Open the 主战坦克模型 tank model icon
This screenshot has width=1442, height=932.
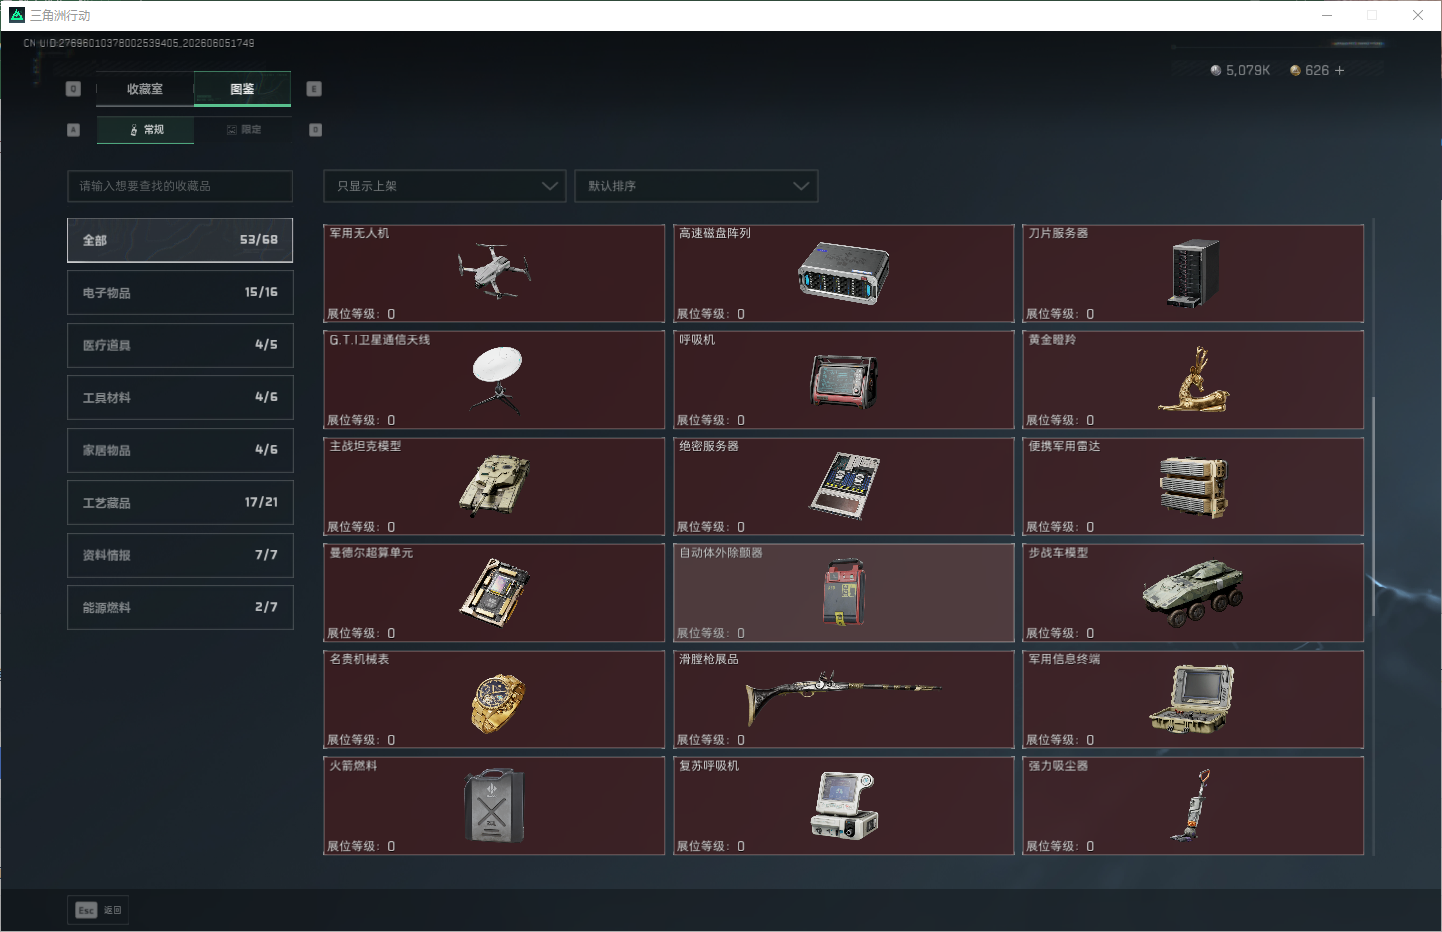tap(494, 485)
